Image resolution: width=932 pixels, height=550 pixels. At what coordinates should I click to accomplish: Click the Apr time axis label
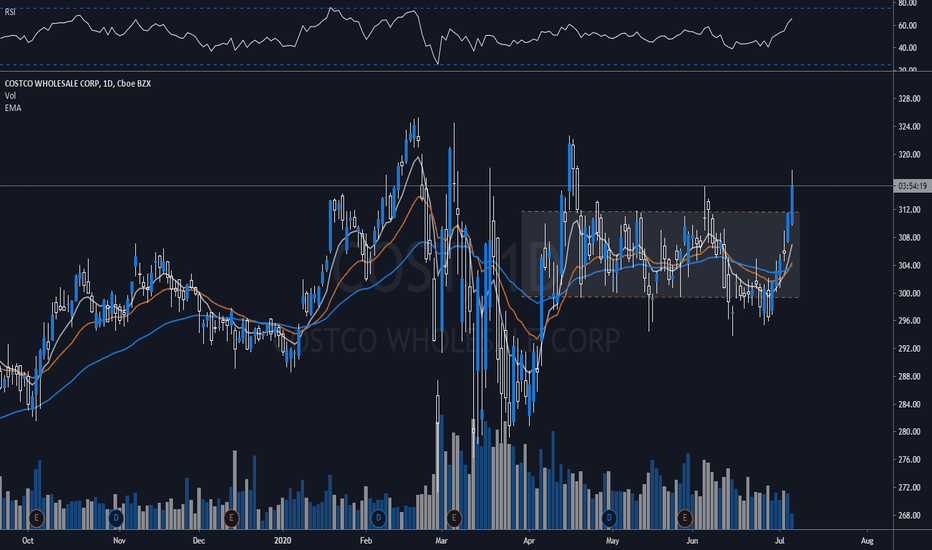[x=528, y=541]
